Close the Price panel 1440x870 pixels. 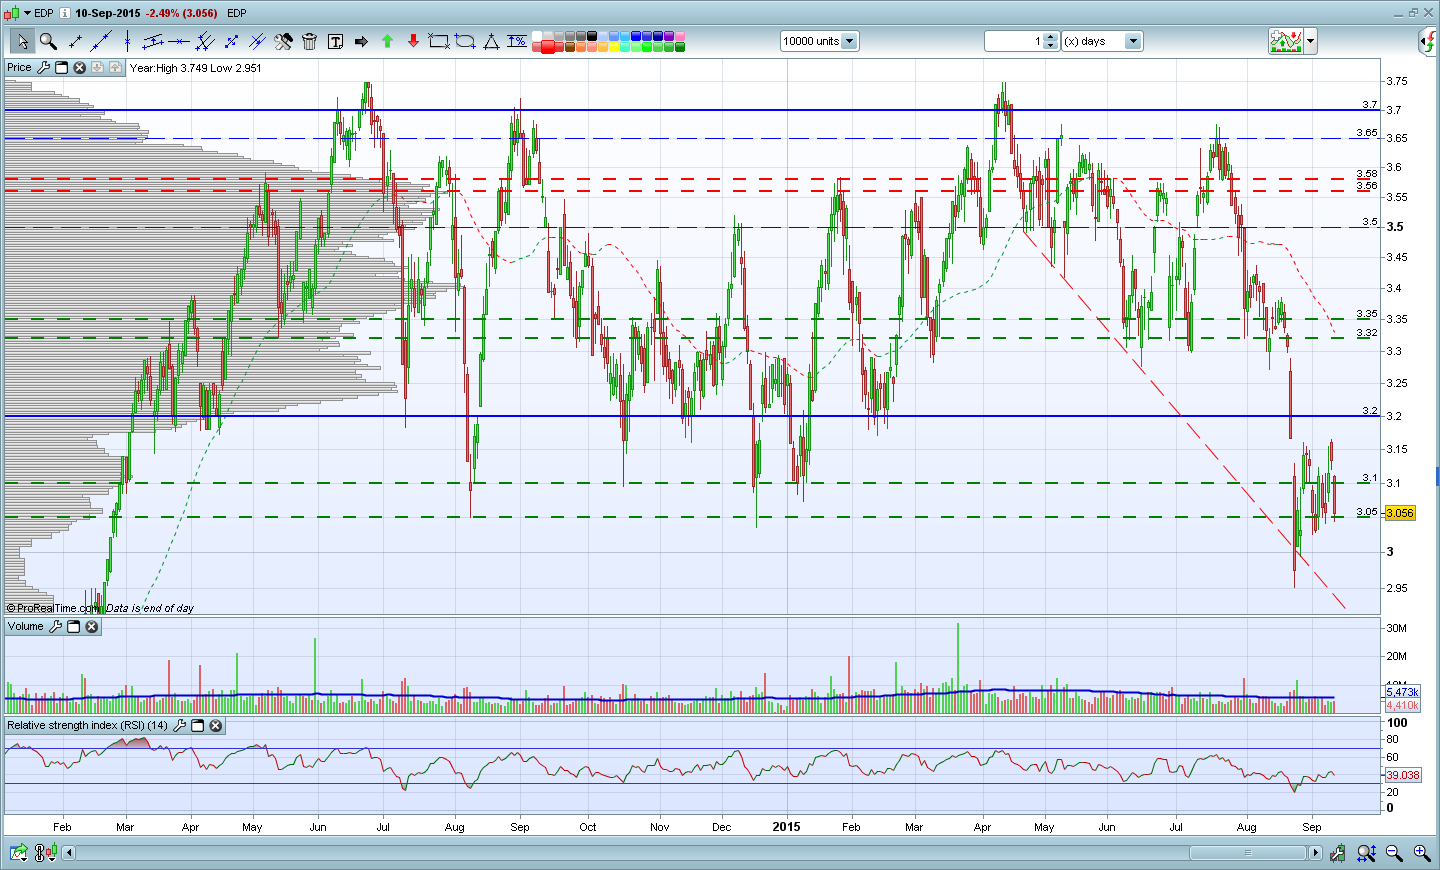point(79,68)
